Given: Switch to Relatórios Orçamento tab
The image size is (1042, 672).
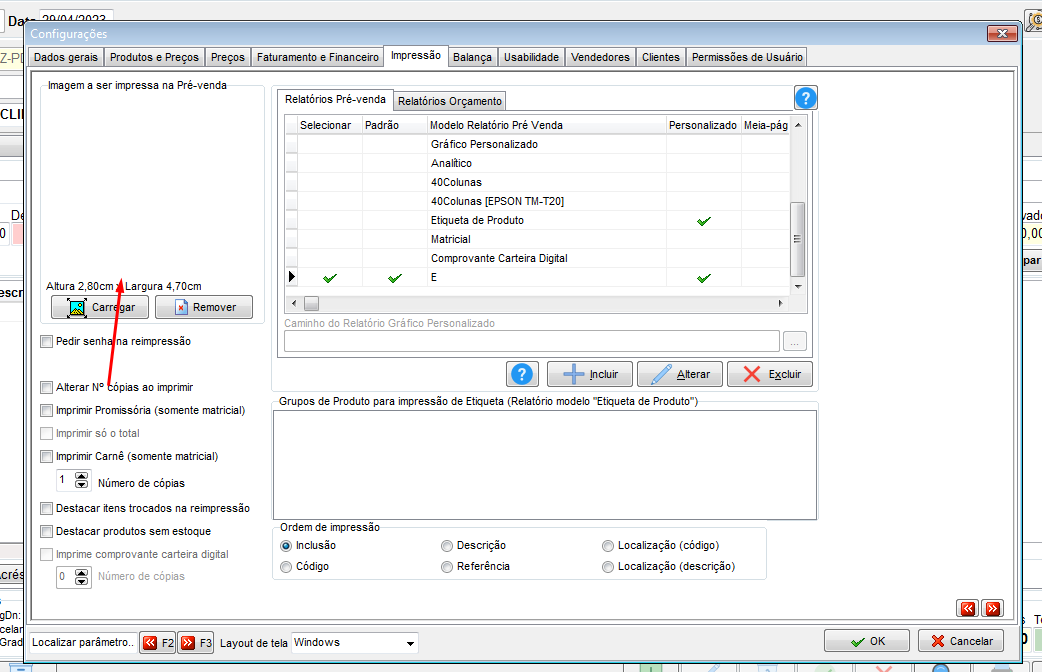Looking at the screenshot, I should point(450,101).
